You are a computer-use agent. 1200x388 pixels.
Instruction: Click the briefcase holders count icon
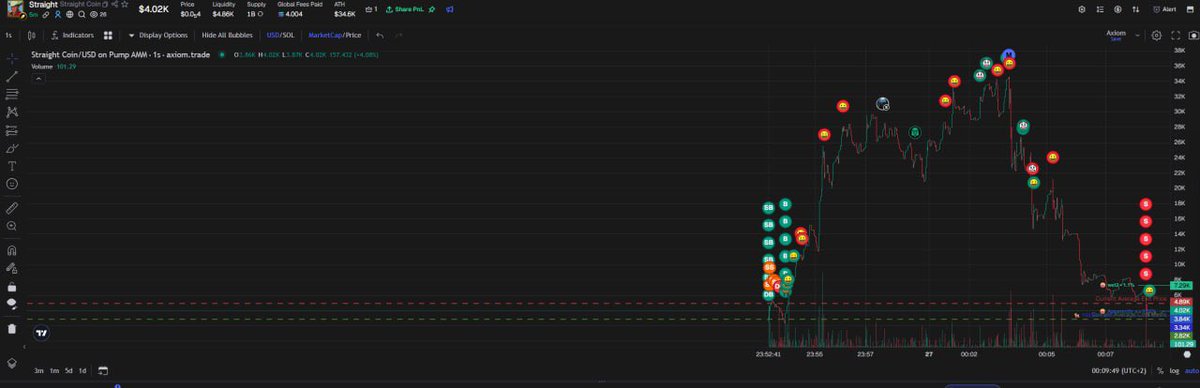[371, 9]
